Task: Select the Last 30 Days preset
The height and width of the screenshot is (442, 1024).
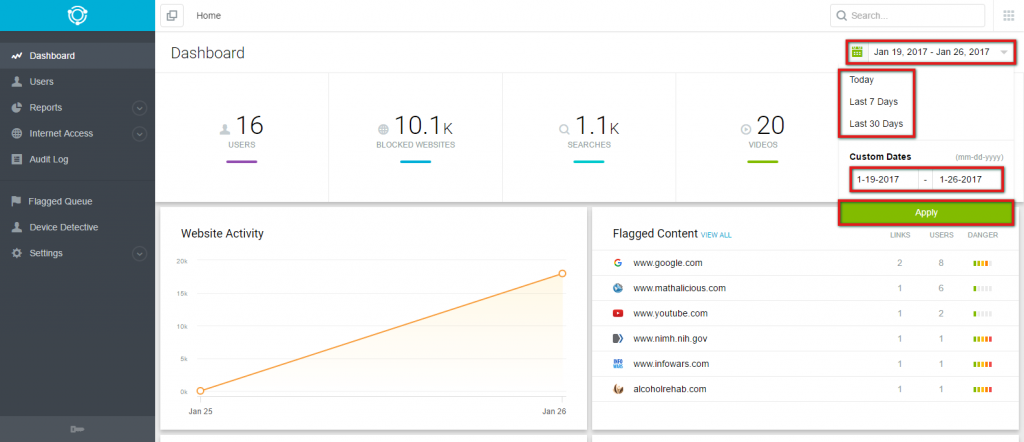Action: pos(876,123)
